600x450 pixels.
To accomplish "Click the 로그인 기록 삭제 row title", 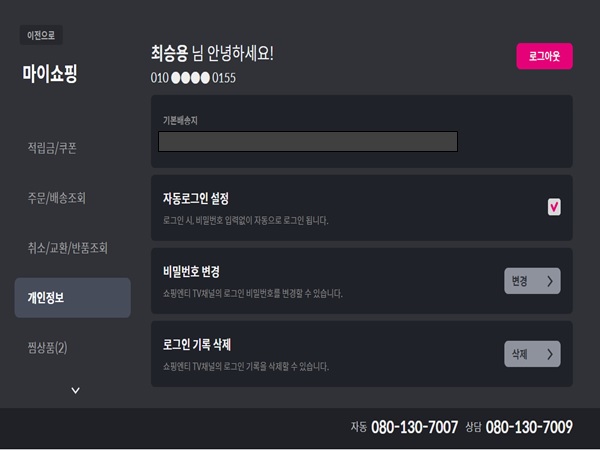I will [x=197, y=345].
